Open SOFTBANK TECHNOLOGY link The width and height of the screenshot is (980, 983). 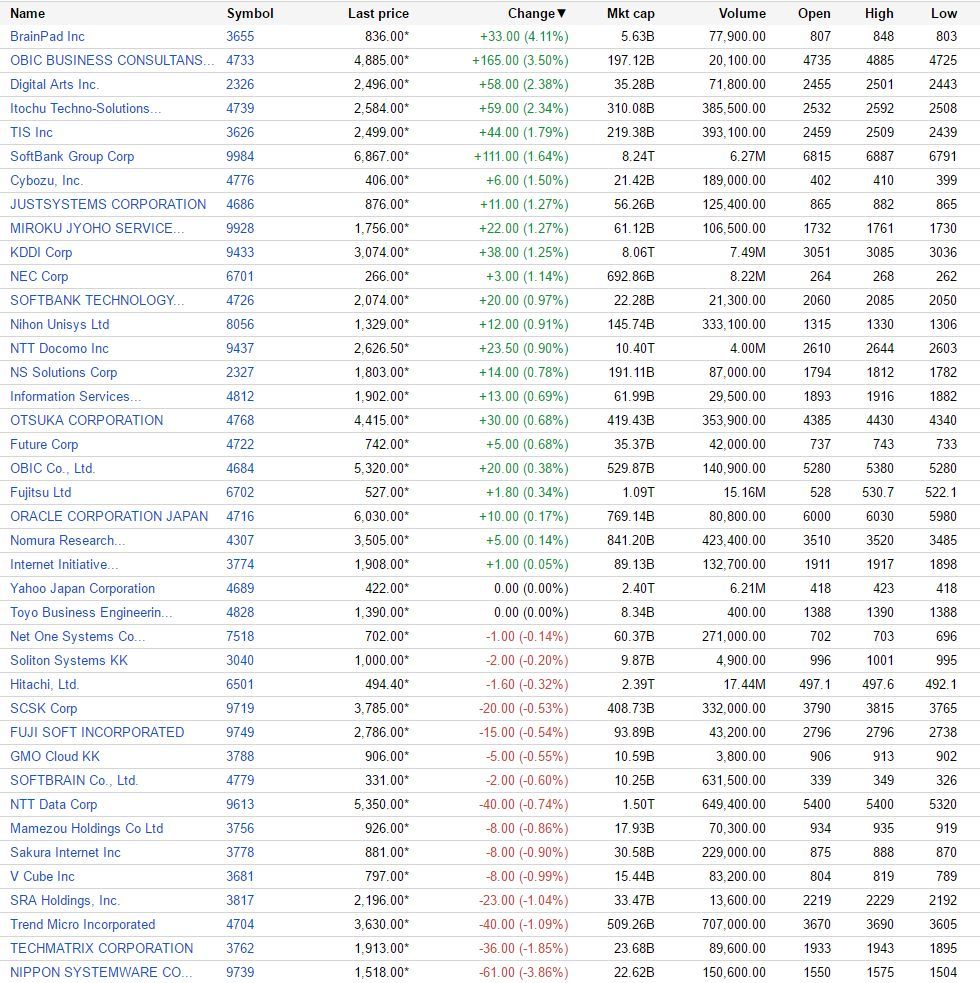click(x=97, y=300)
